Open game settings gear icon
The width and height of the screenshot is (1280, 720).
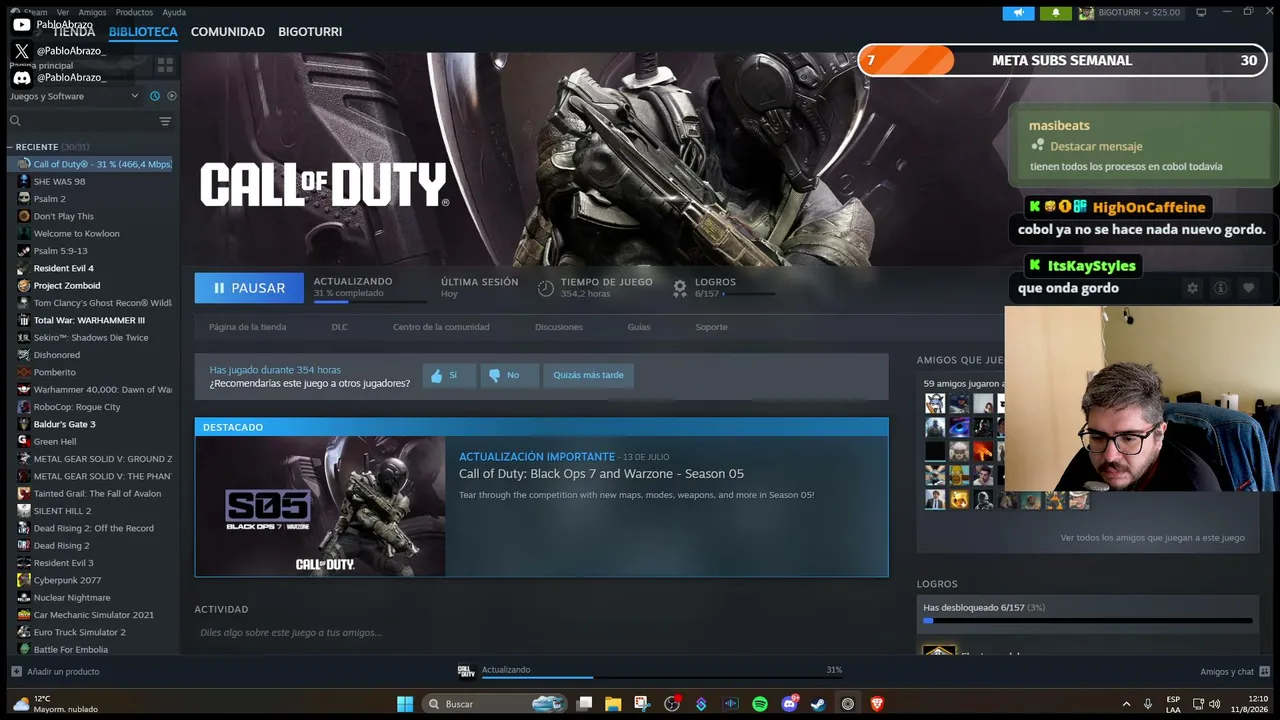coord(1192,288)
